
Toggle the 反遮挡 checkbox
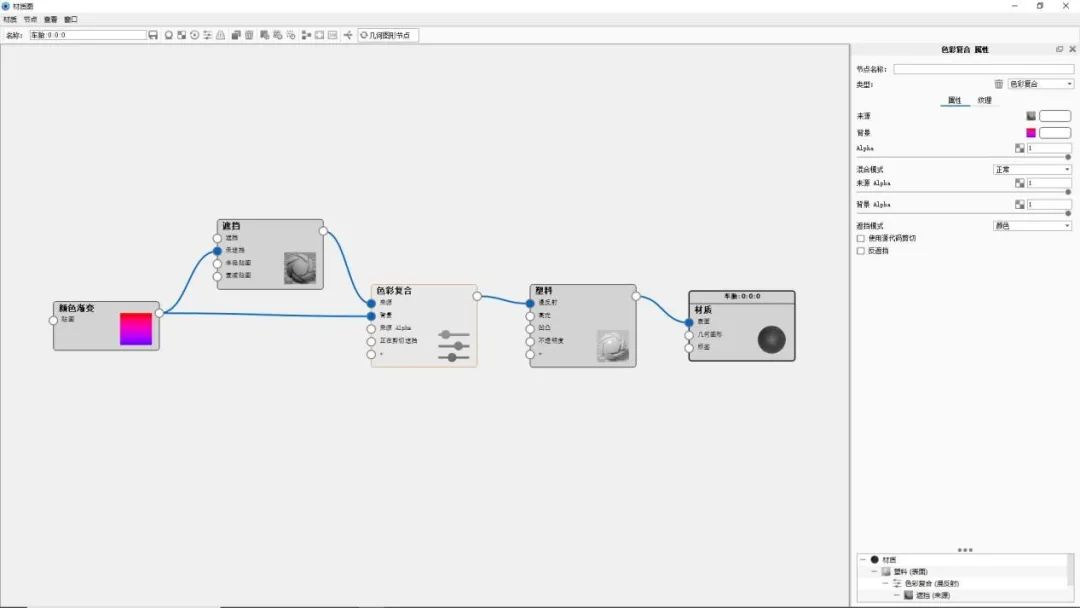pyautogui.click(x=861, y=250)
